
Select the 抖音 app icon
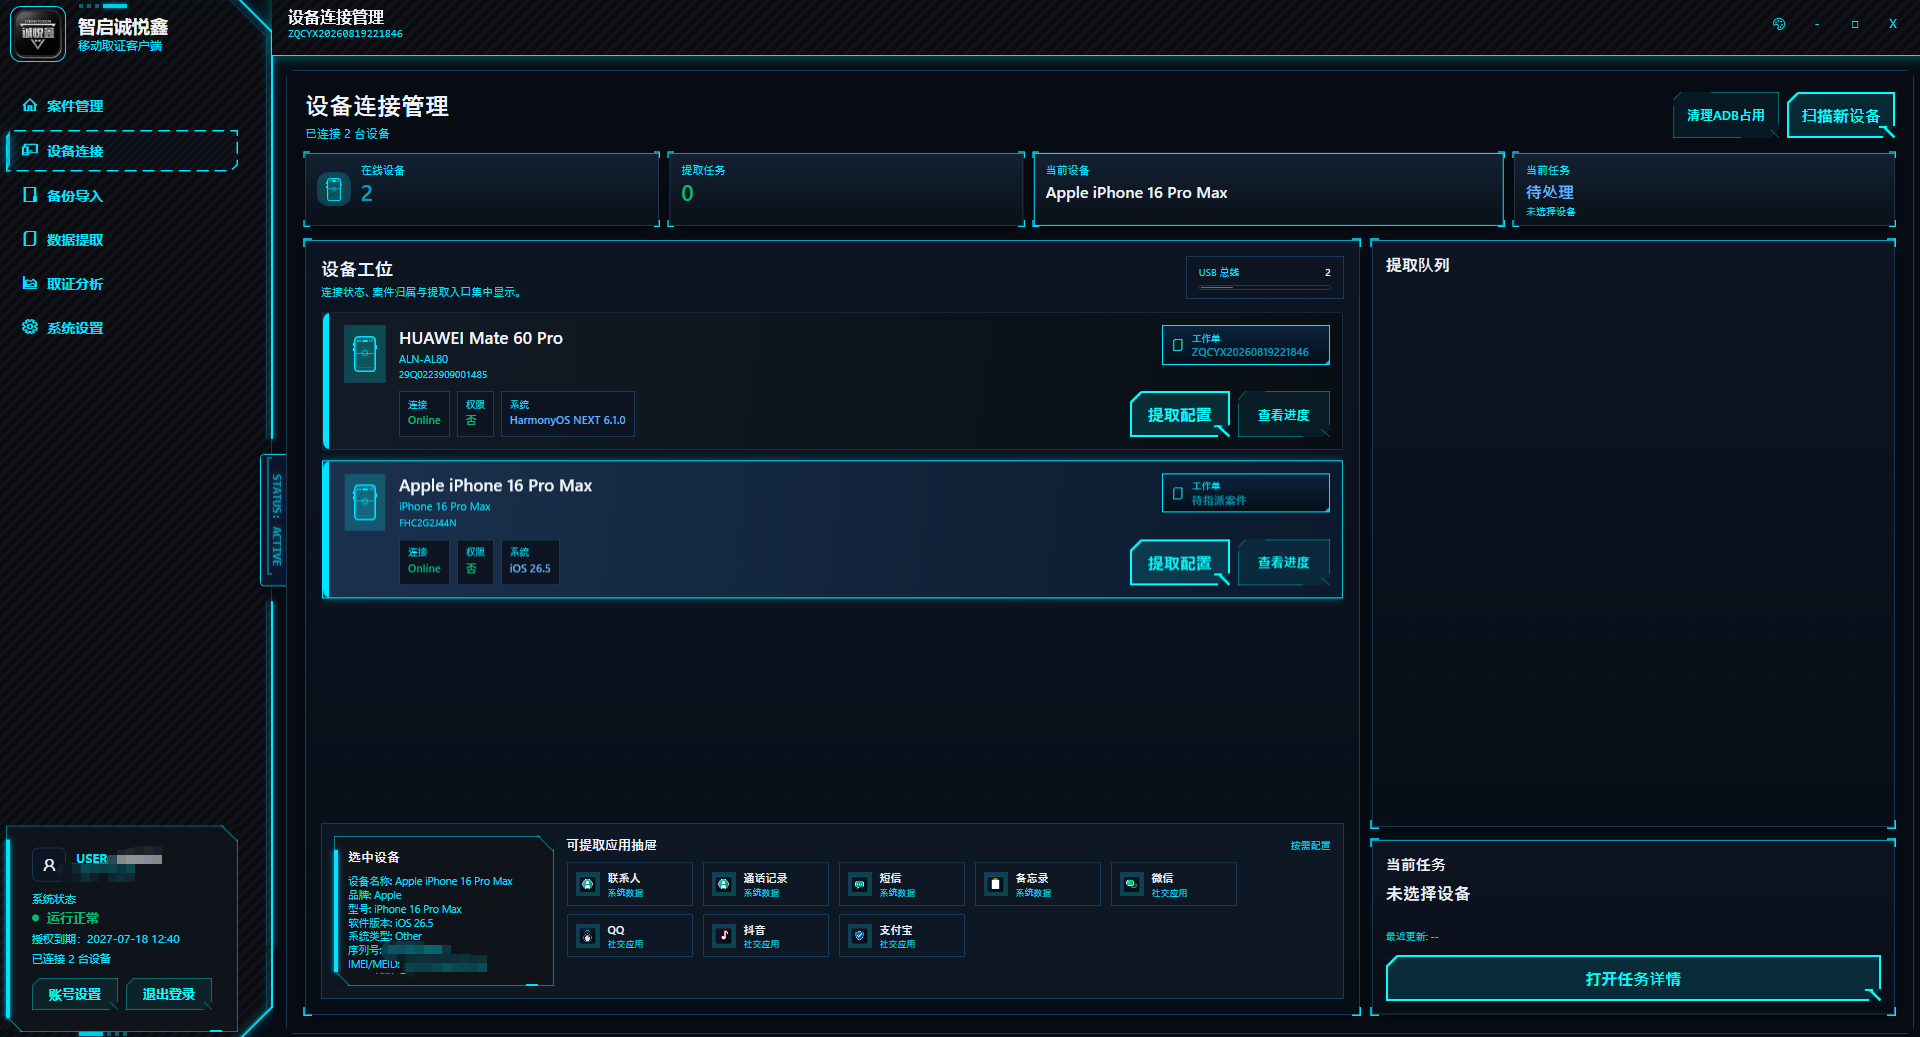724,936
